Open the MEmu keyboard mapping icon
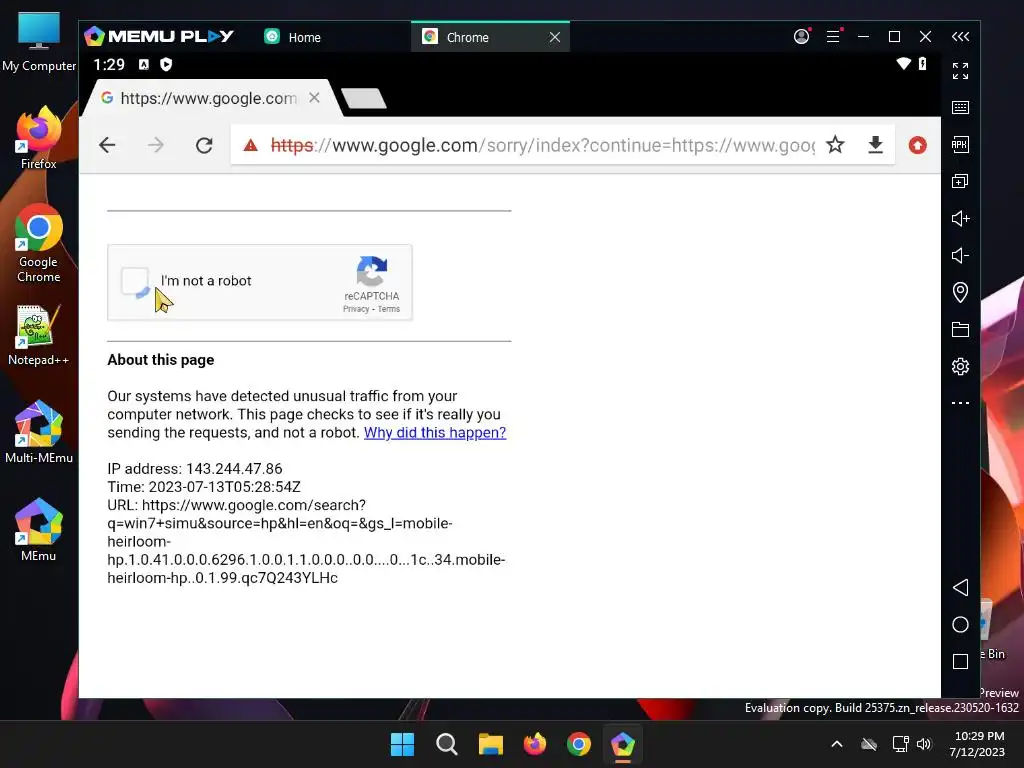 pyautogui.click(x=961, y=107)
